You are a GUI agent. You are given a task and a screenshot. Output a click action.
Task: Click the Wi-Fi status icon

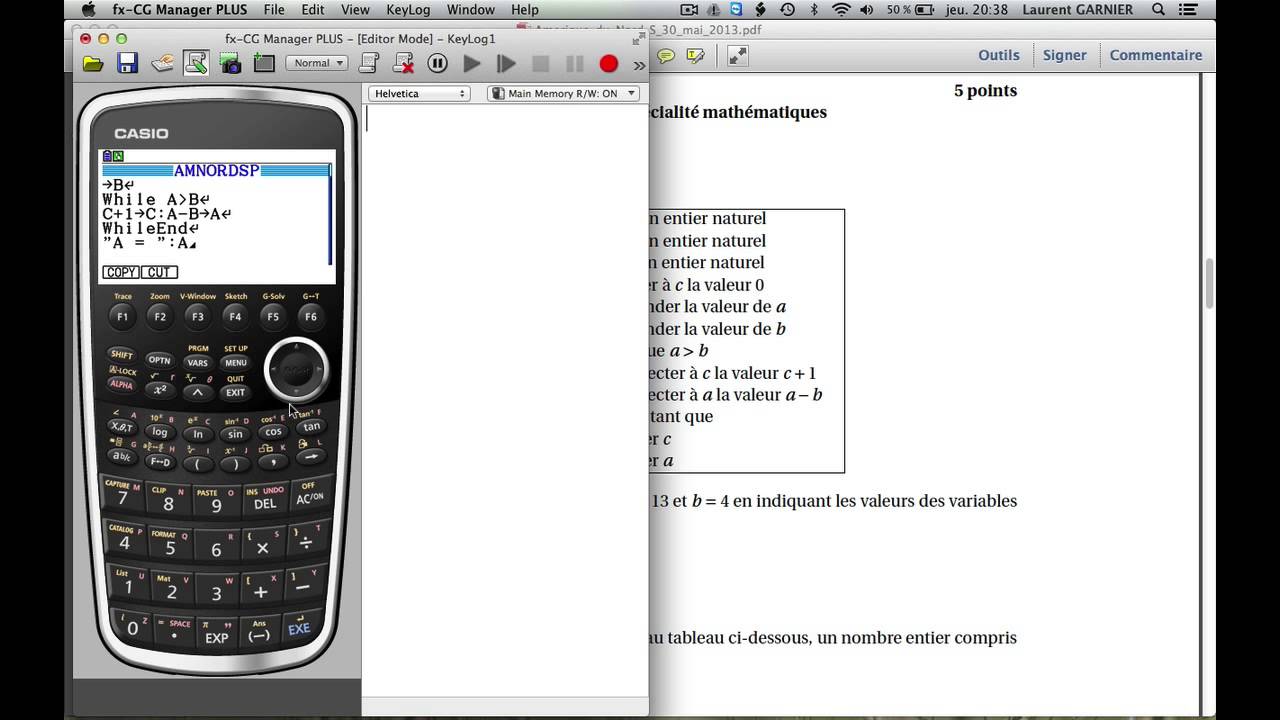[x=841, y=10]
